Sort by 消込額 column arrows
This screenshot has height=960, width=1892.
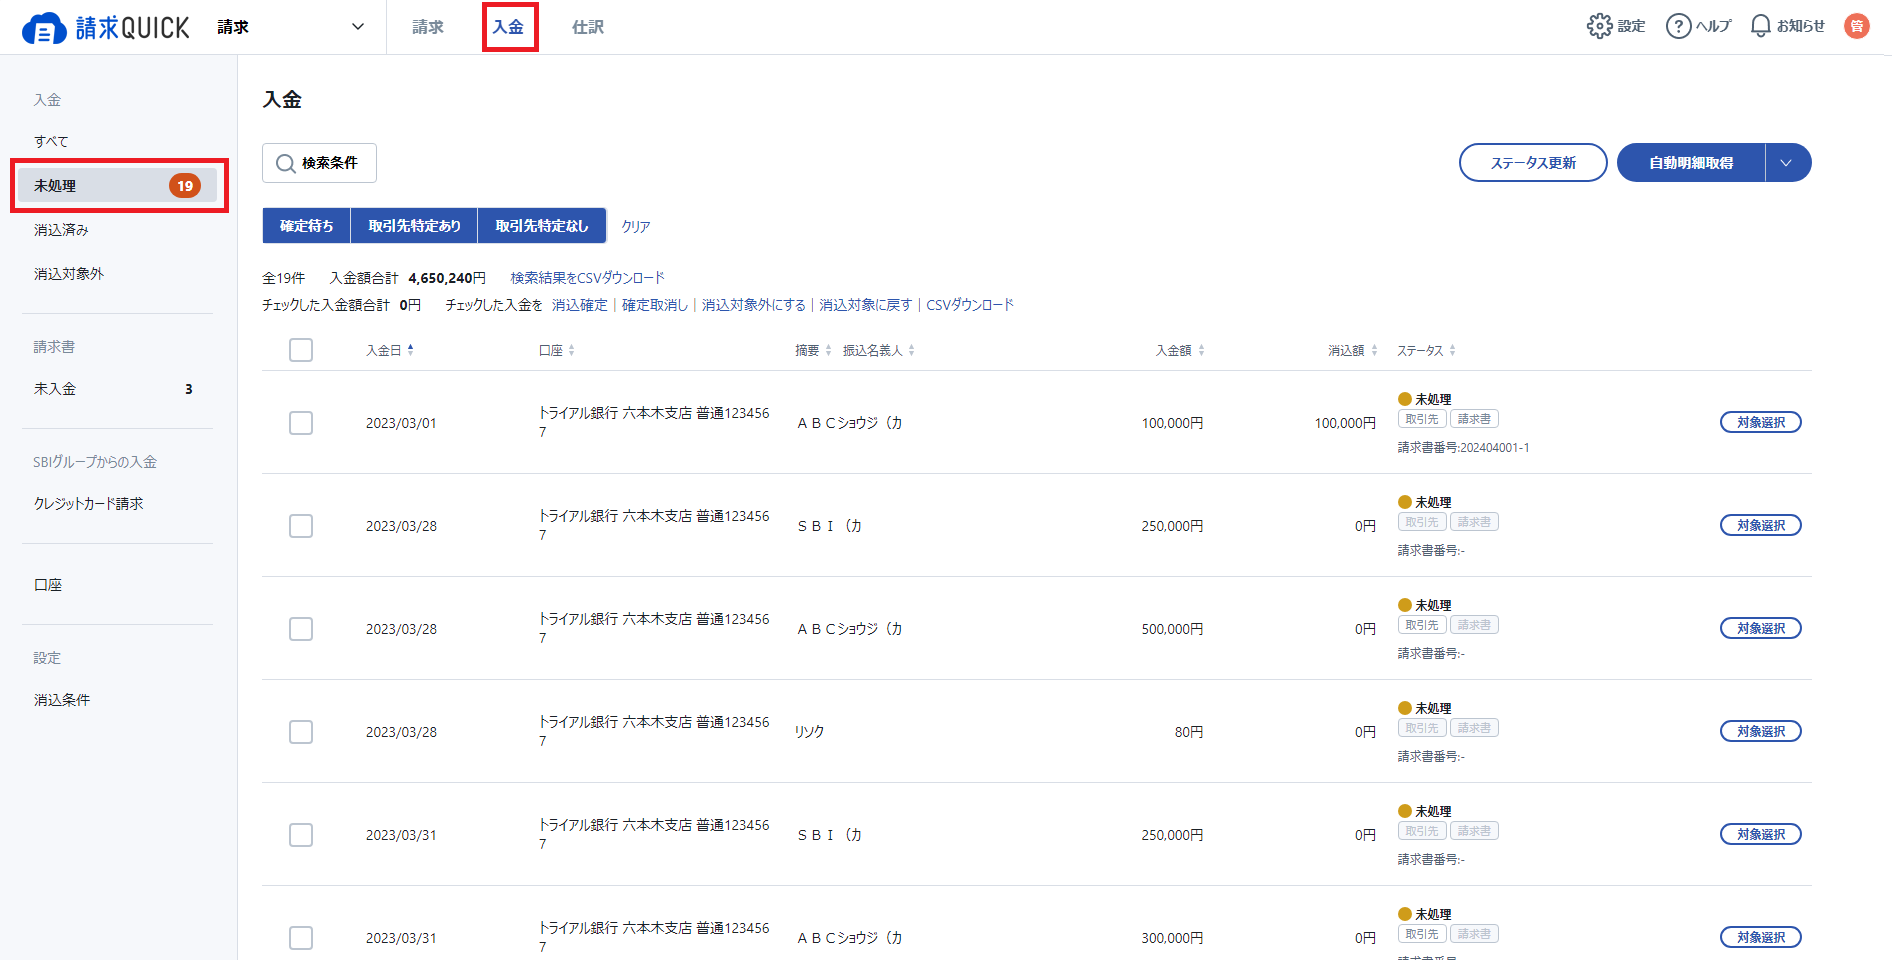click(x=1374, y=350)
